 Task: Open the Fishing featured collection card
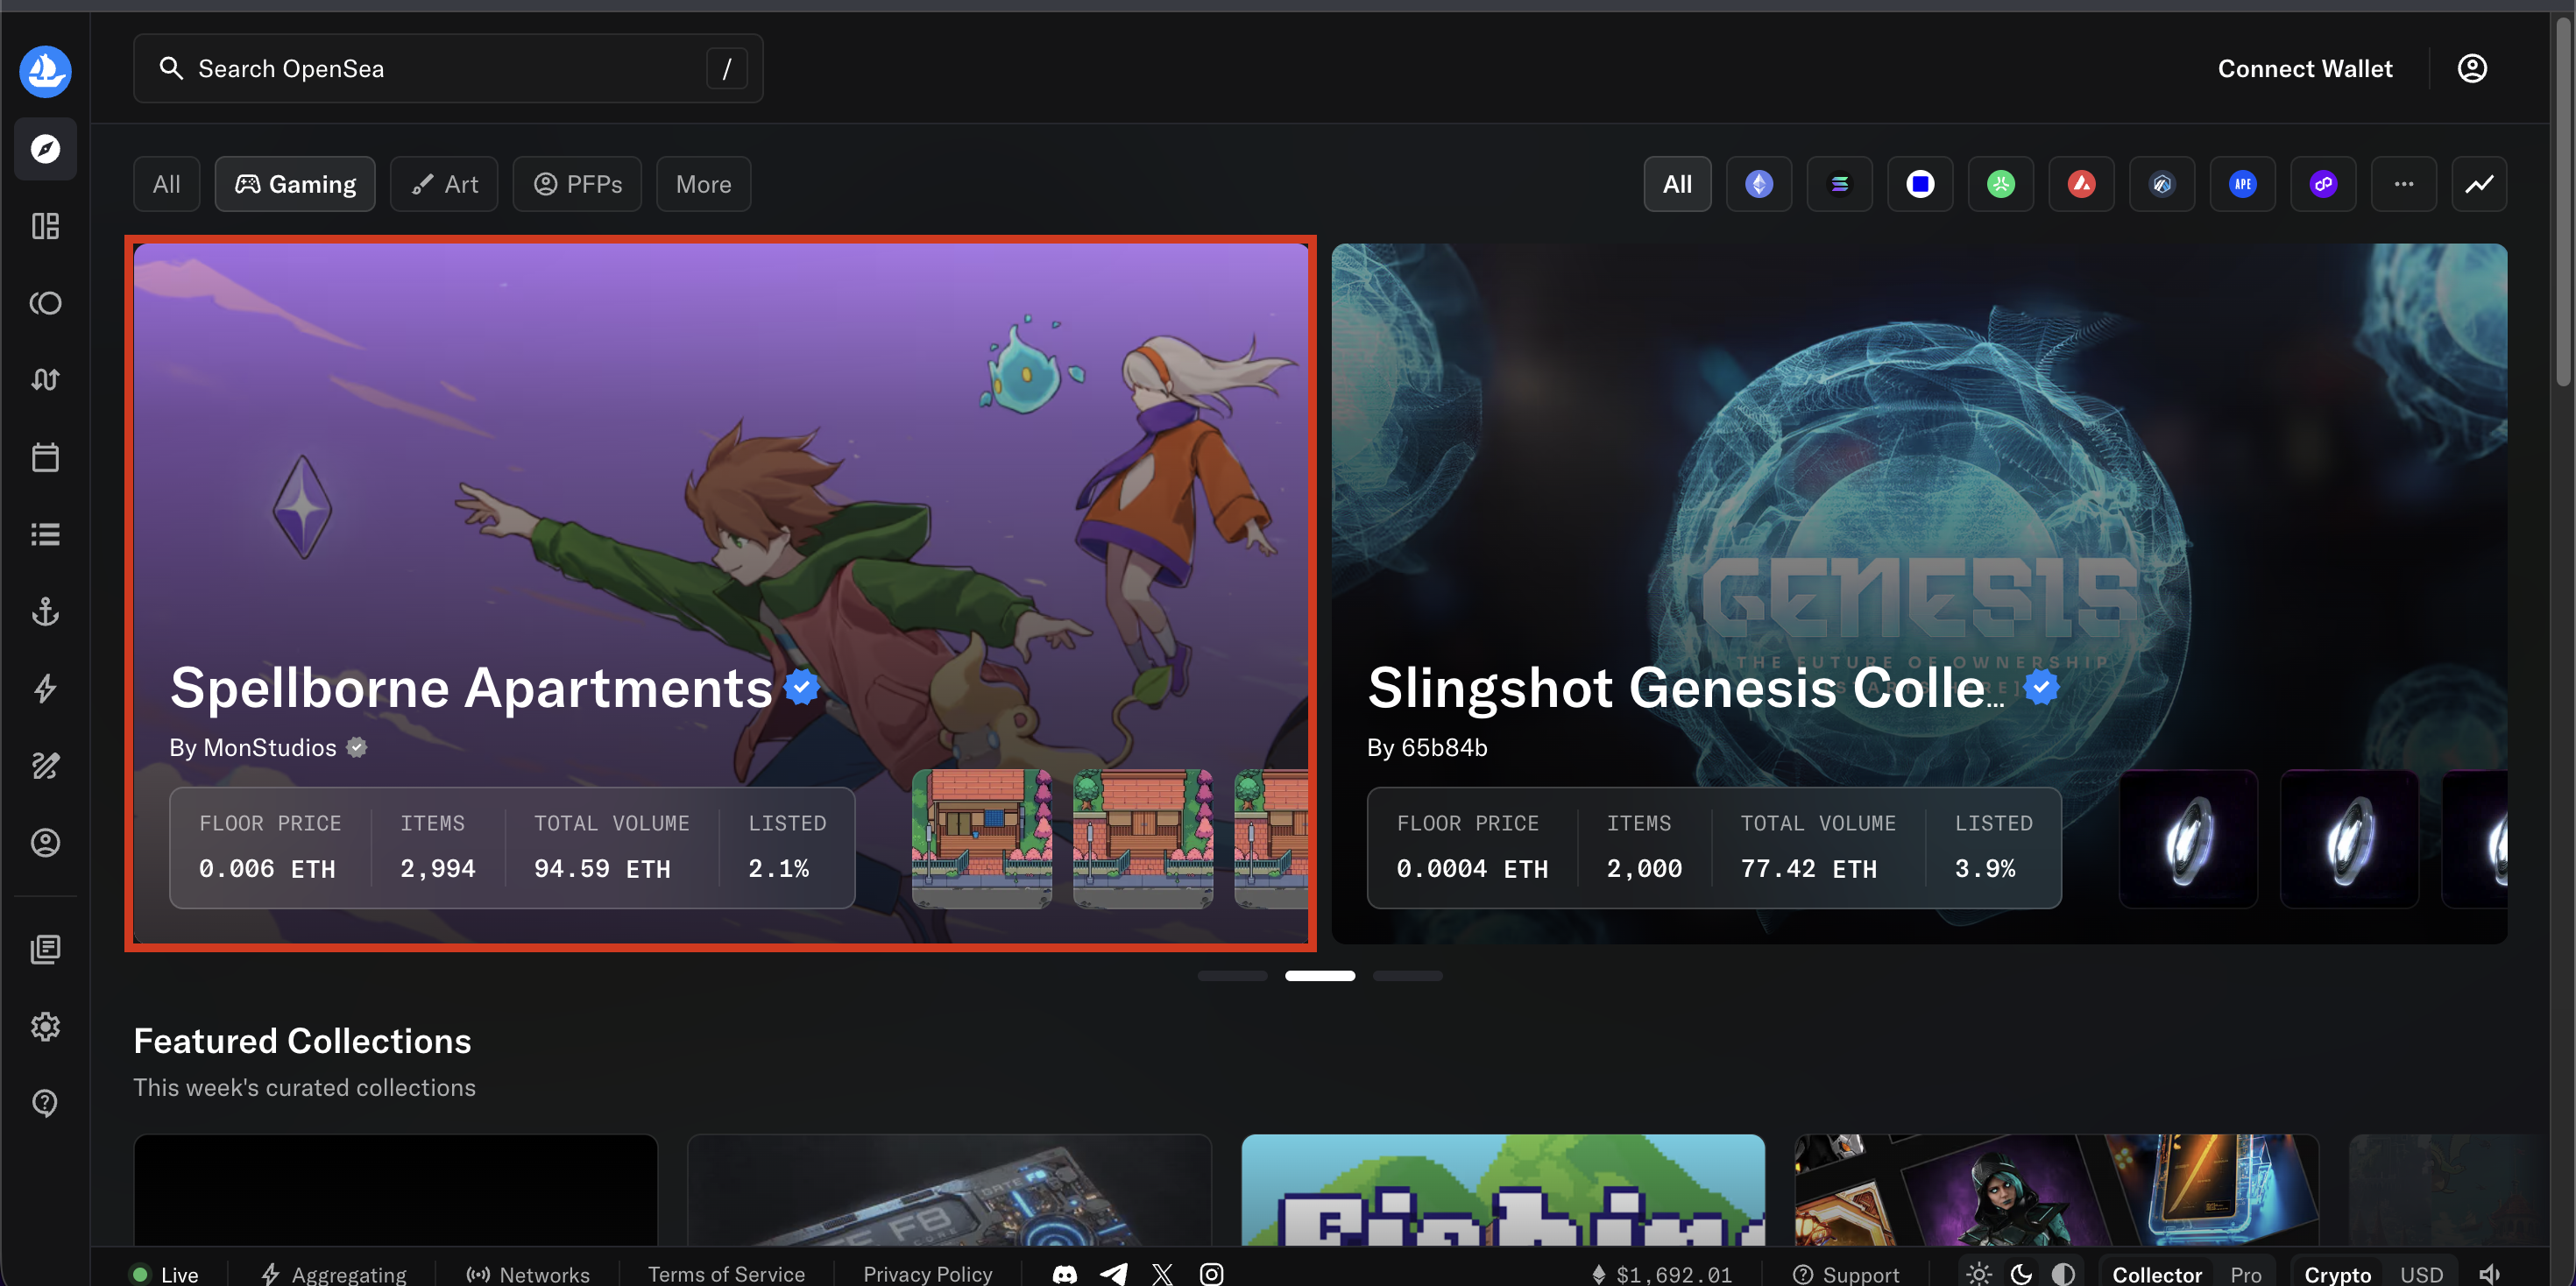(1503, 1189)
